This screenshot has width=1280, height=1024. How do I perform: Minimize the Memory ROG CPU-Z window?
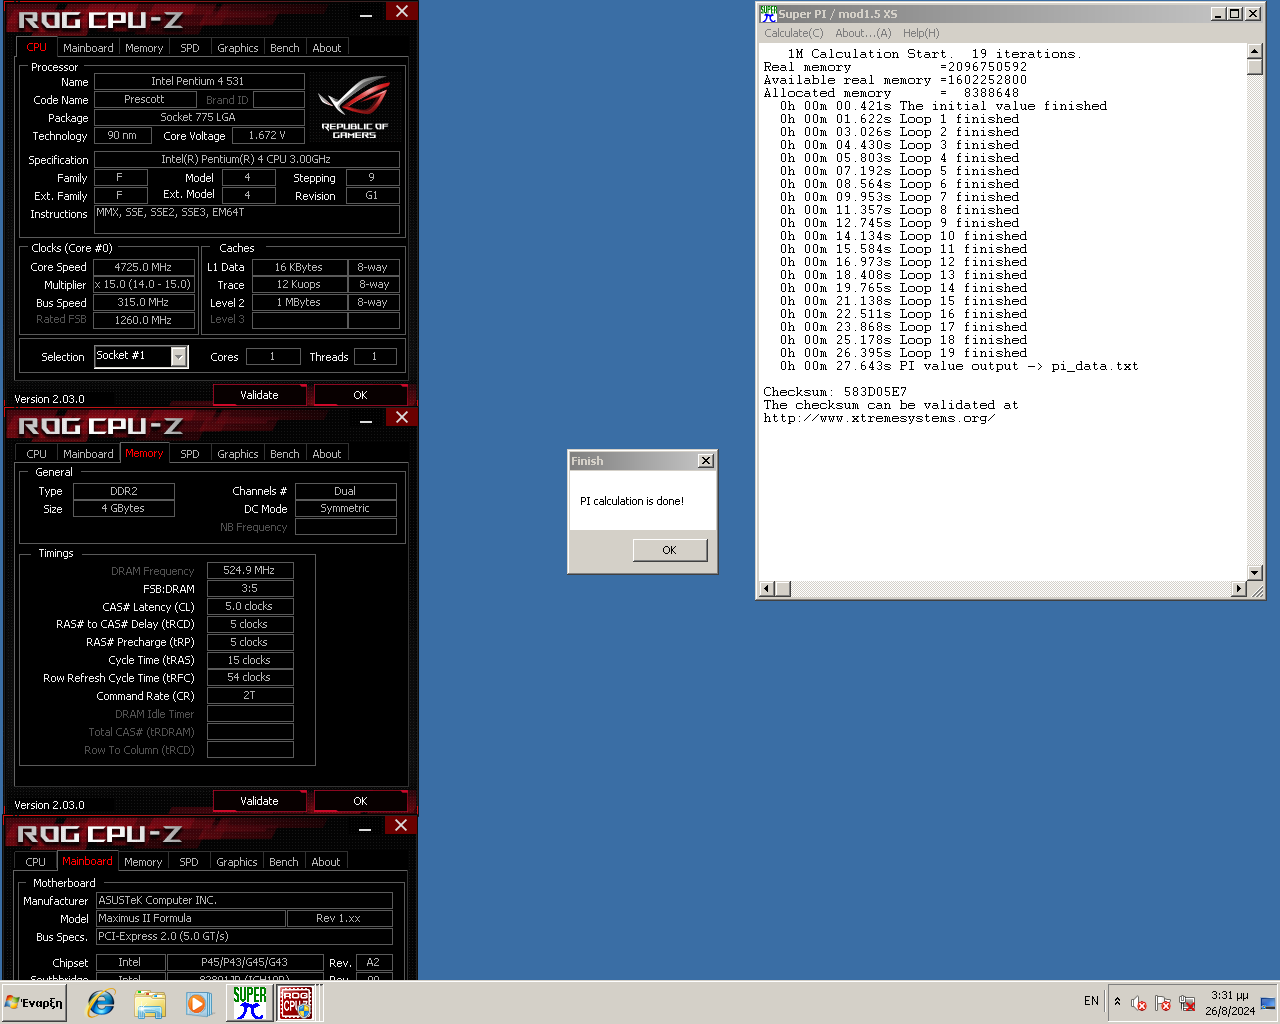pyautogui.click(x=366, y=420)
